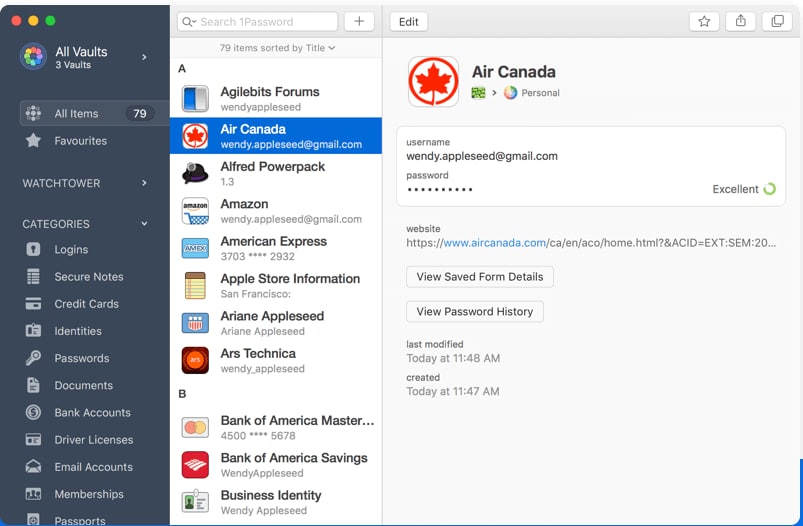803x526 pixels.
Task: Click the Ars Technica orange icon
Action: pos(195,361)
